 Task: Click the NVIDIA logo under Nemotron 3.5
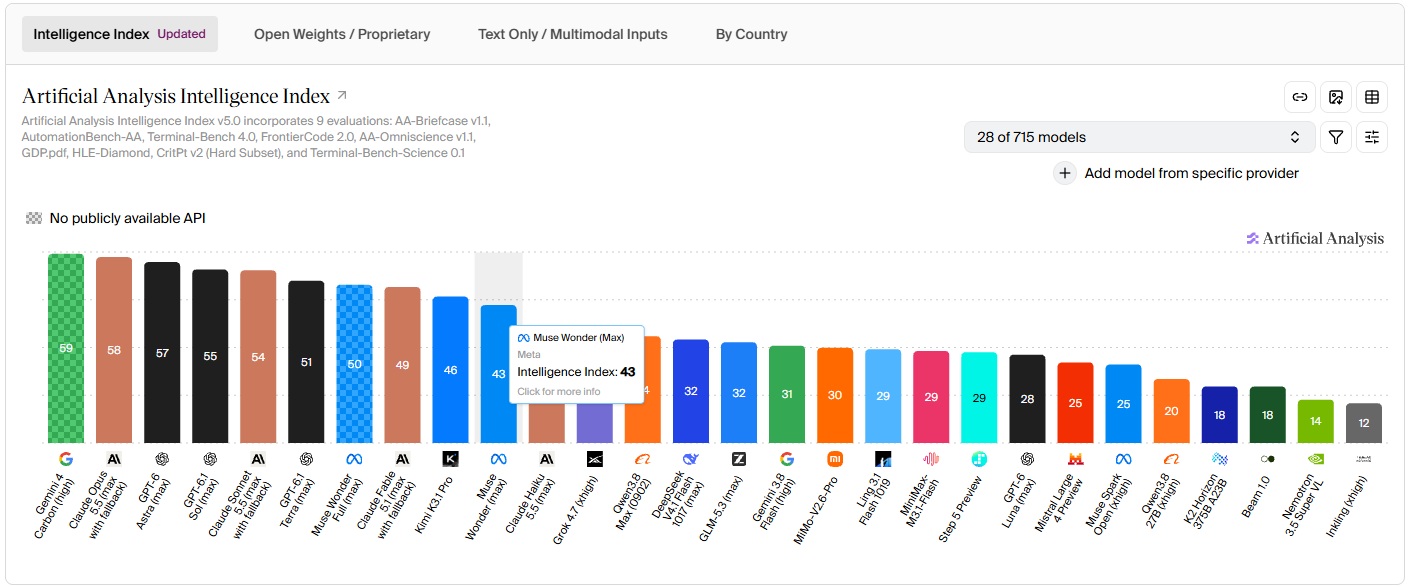[1316, 459]
